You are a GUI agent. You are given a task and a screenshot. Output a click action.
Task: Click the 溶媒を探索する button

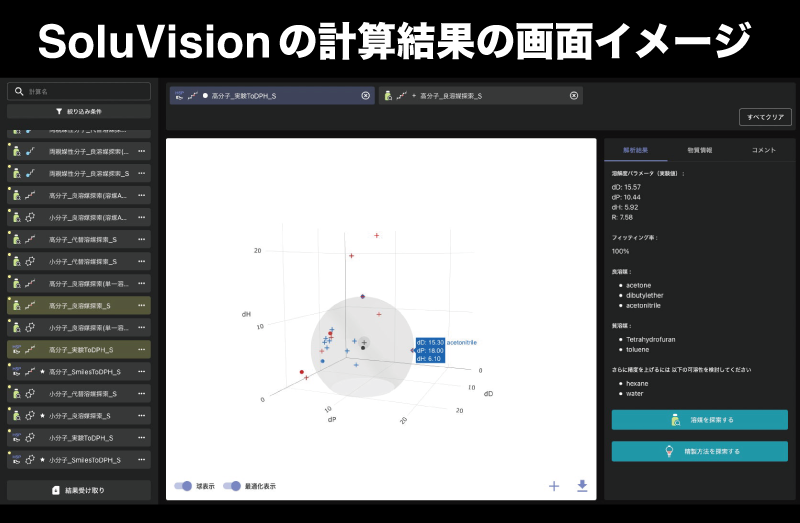coord(699,420)
